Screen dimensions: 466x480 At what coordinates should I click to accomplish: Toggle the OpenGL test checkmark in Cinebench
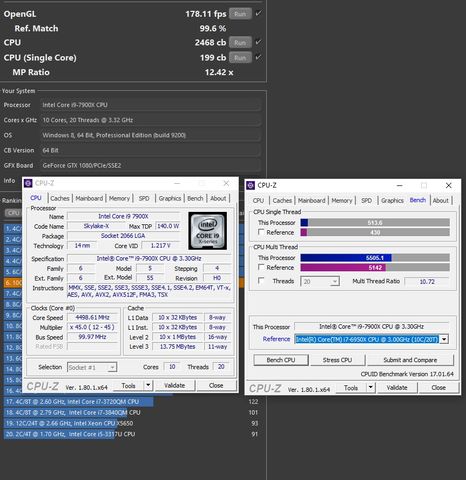coord(258,14)
